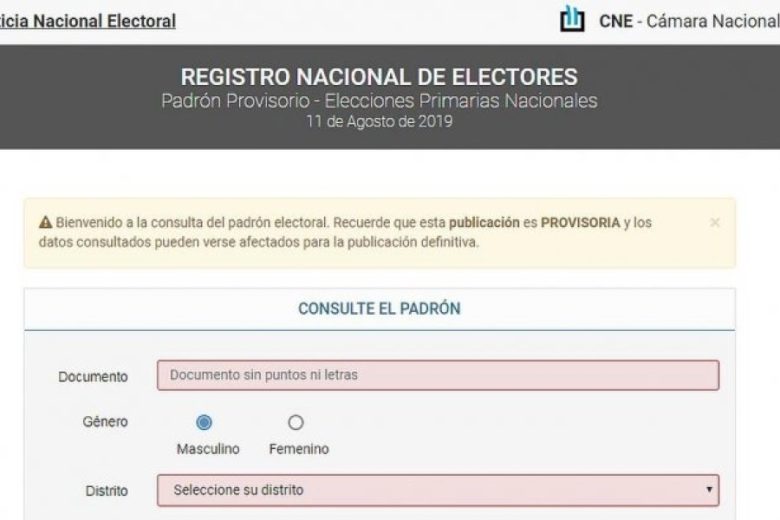
Task: Click the Distrito field label
Action: point(106,491)
